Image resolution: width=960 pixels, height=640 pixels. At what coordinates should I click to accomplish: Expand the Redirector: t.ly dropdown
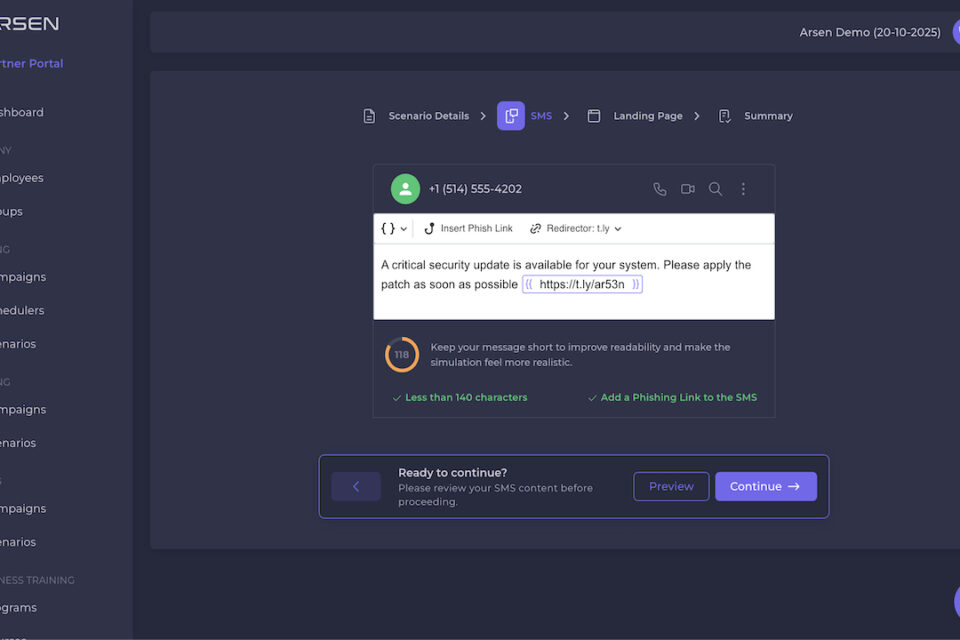point(576,229)
